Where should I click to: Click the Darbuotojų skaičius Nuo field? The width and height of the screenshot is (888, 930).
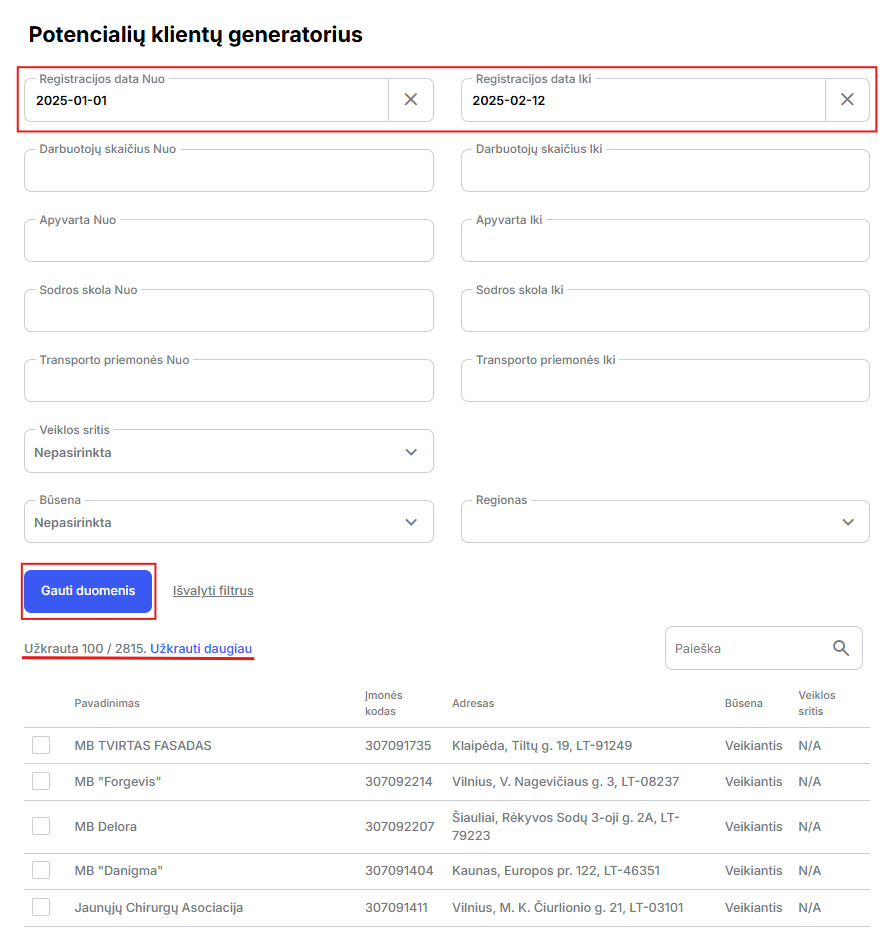(228, 171)
